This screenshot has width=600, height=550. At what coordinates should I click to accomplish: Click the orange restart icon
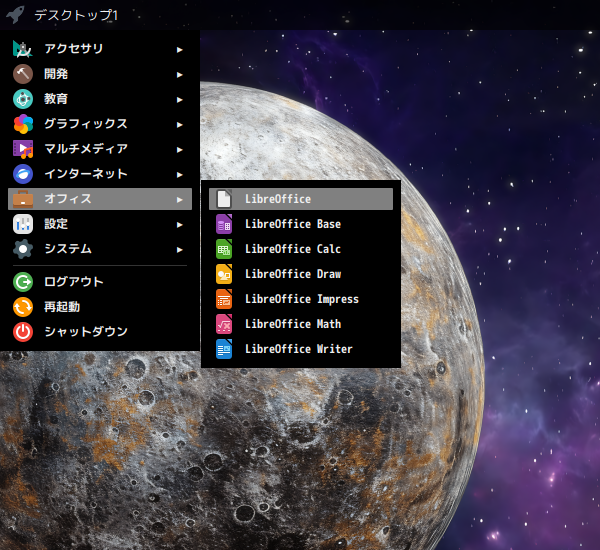pos(23,307)
